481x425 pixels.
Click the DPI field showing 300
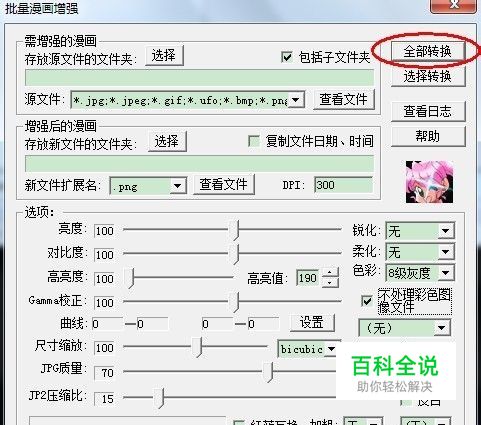point(343,185)
